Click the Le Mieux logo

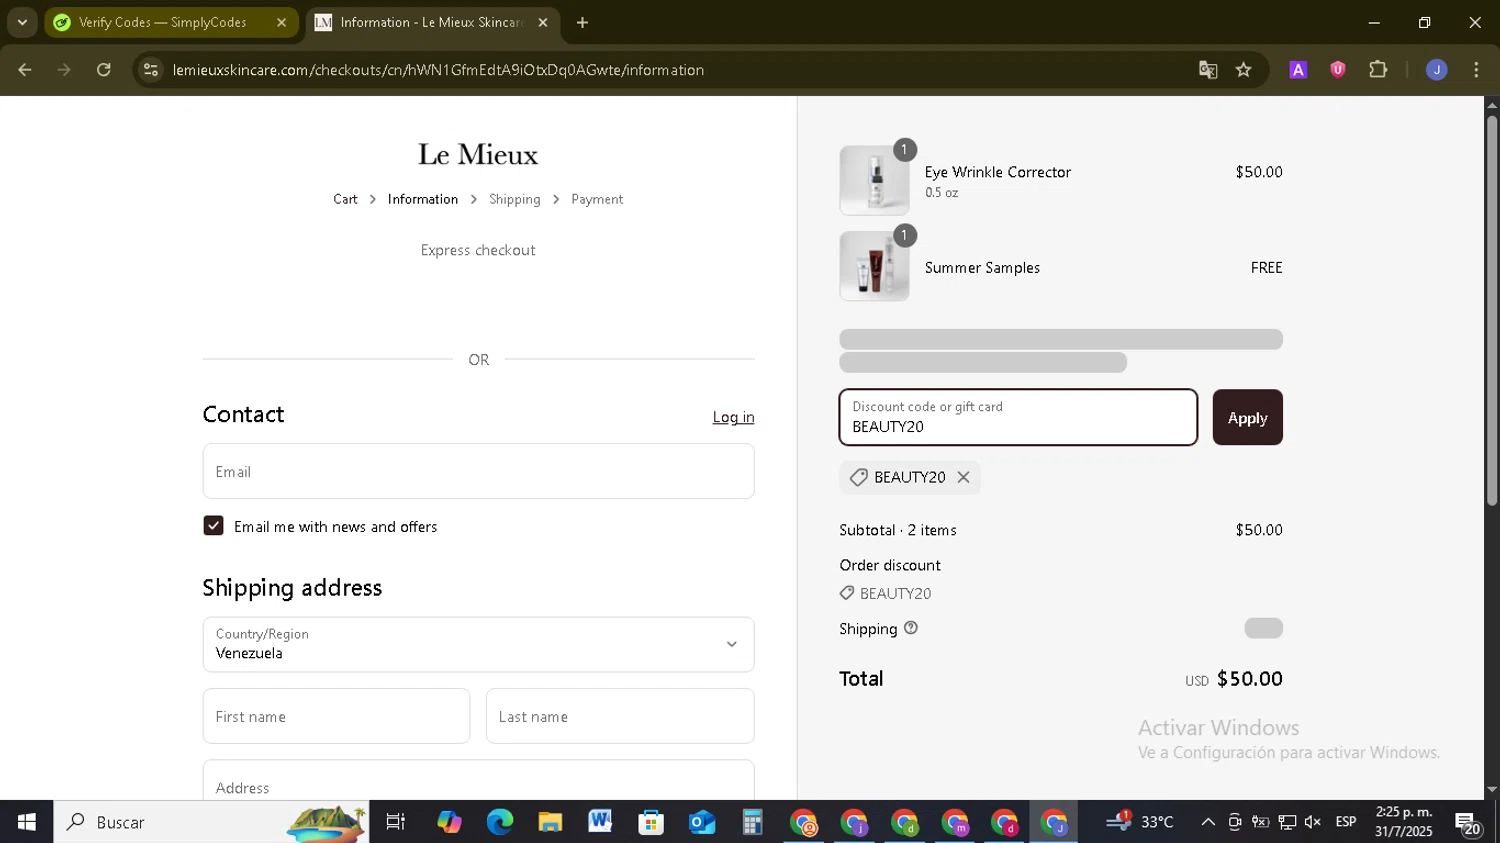coord(478,154)
